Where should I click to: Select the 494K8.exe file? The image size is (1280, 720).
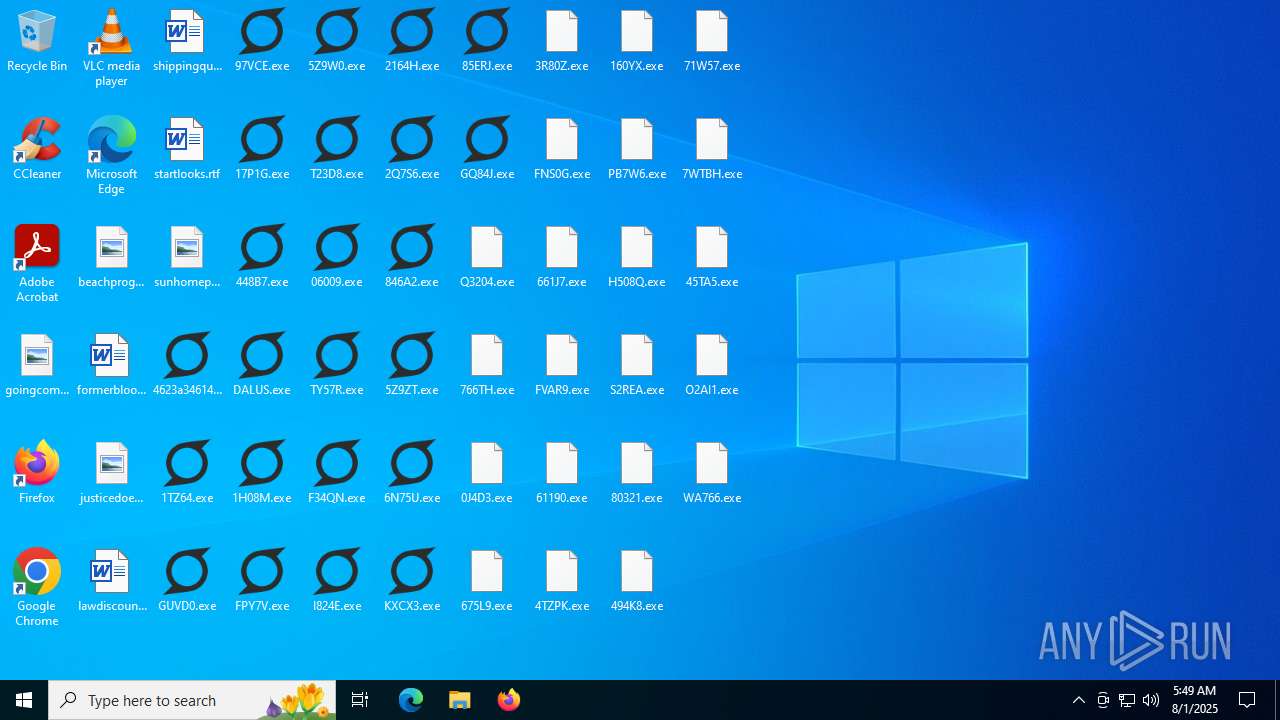click(637, 582)
